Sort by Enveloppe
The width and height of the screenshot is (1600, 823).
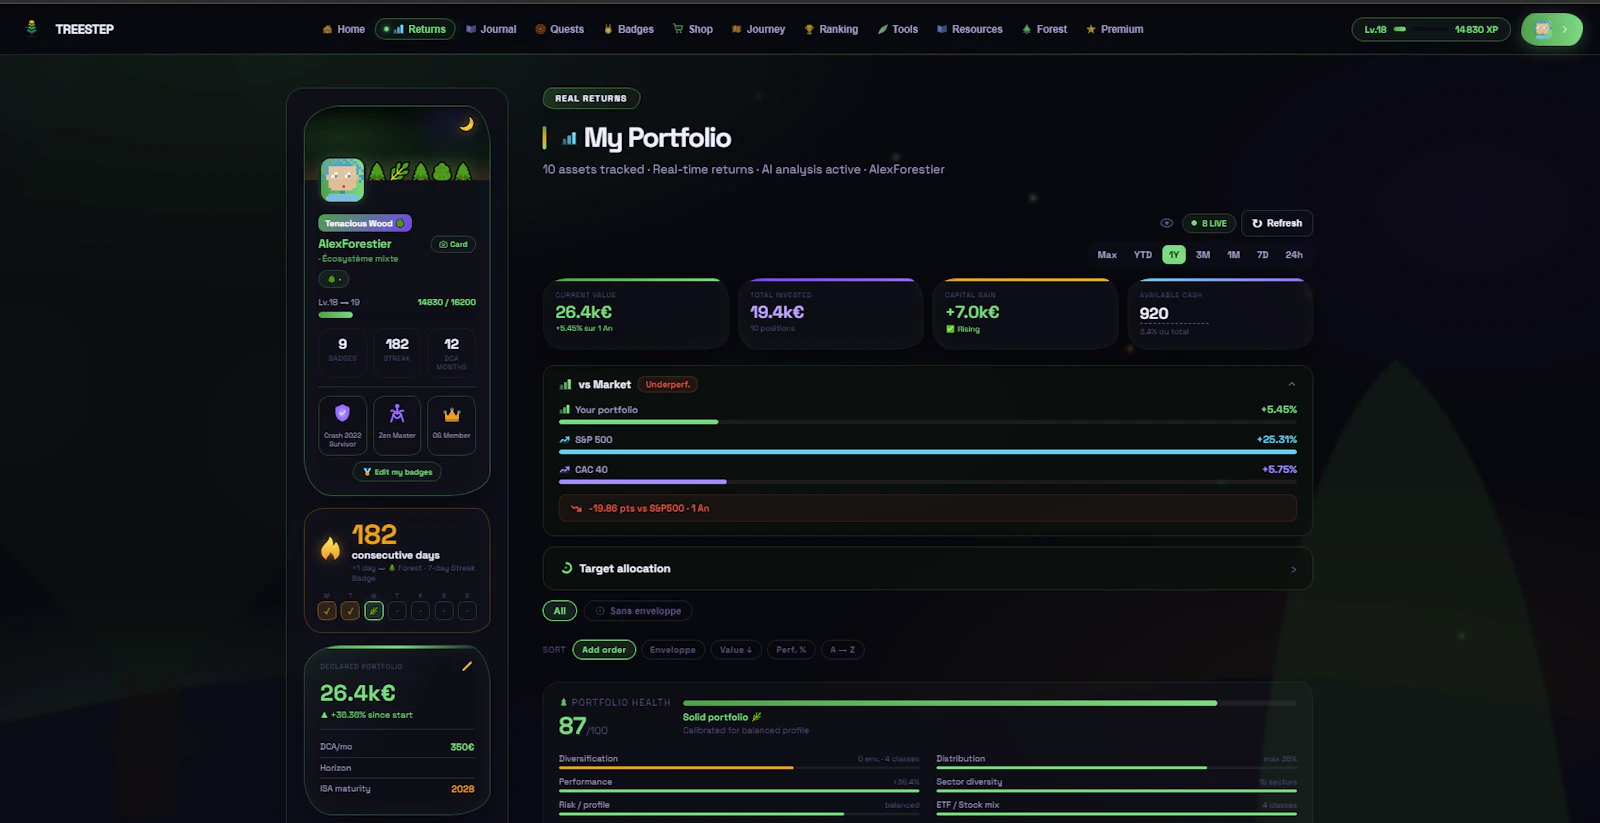pos(673,650)
